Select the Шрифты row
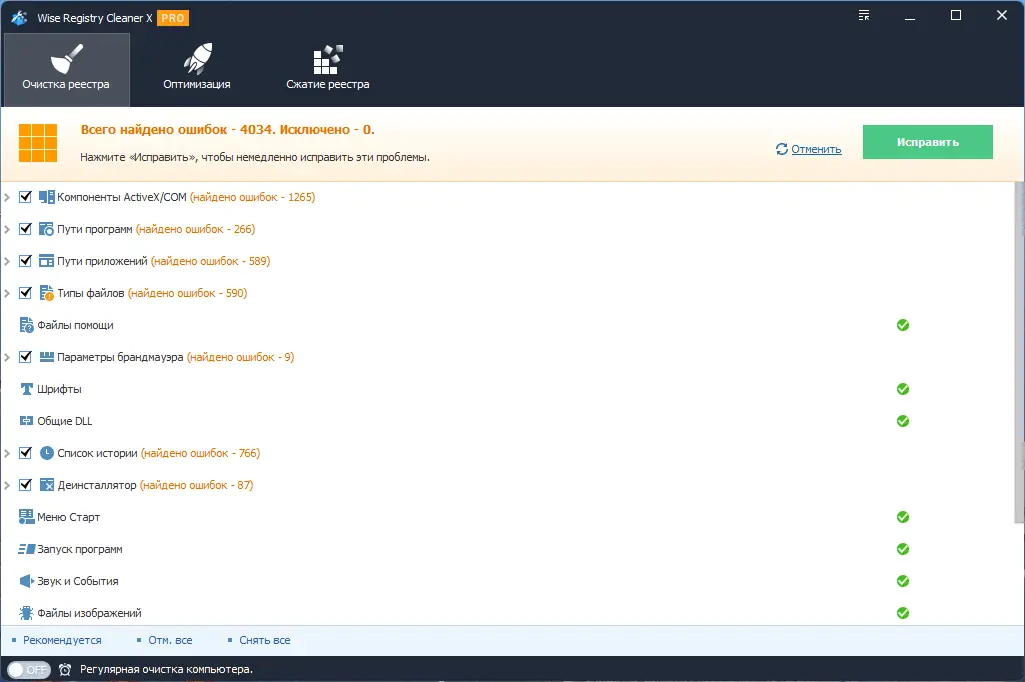1025x682 pixels. pyautogui.click(x=507, y=389)
